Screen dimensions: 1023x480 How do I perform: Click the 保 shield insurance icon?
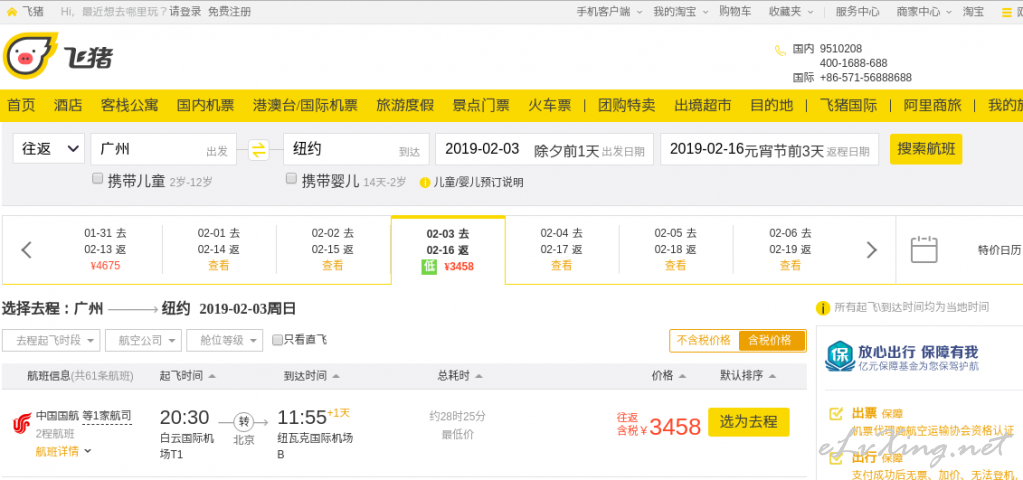coord(840,356)
